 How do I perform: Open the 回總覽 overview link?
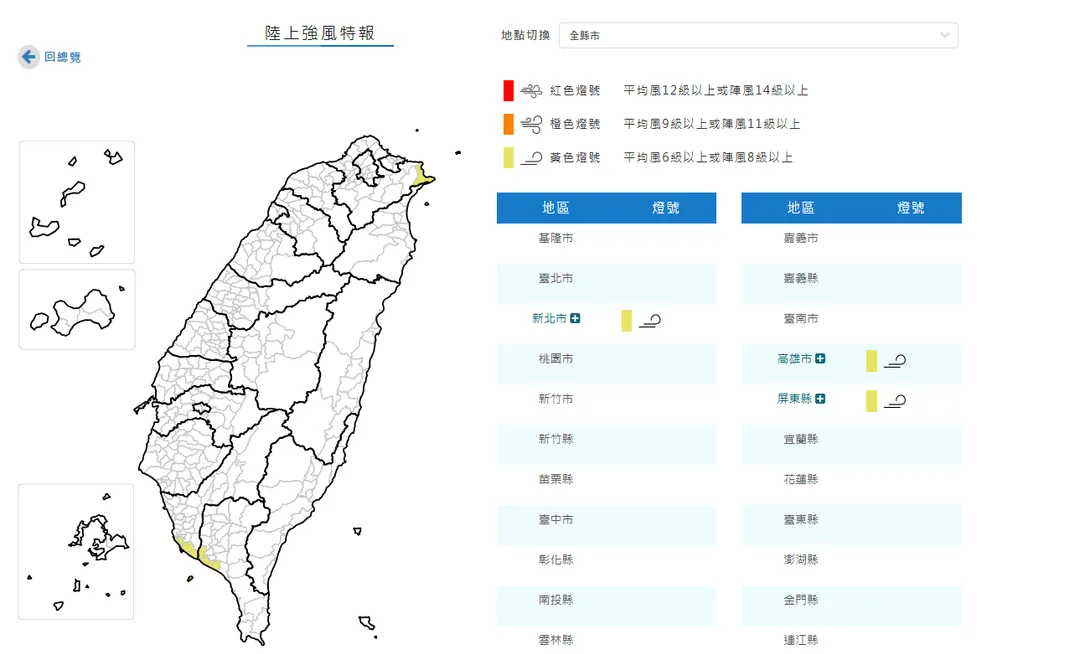[x=62, y=57]
